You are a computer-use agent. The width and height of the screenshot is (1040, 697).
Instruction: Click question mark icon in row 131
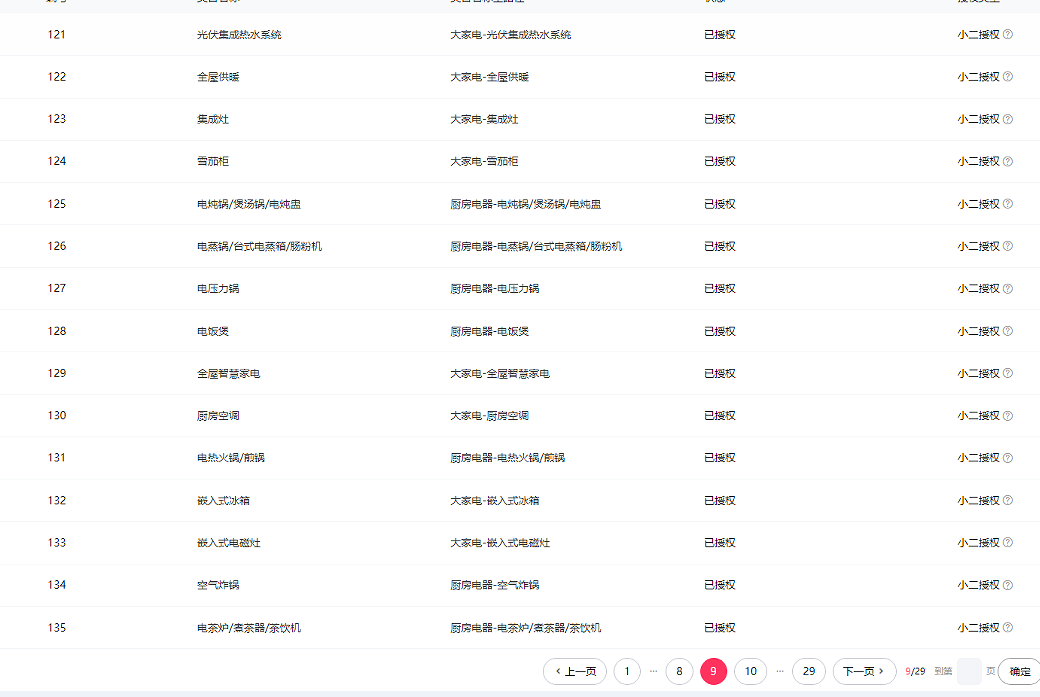[x=1008, y=458]
